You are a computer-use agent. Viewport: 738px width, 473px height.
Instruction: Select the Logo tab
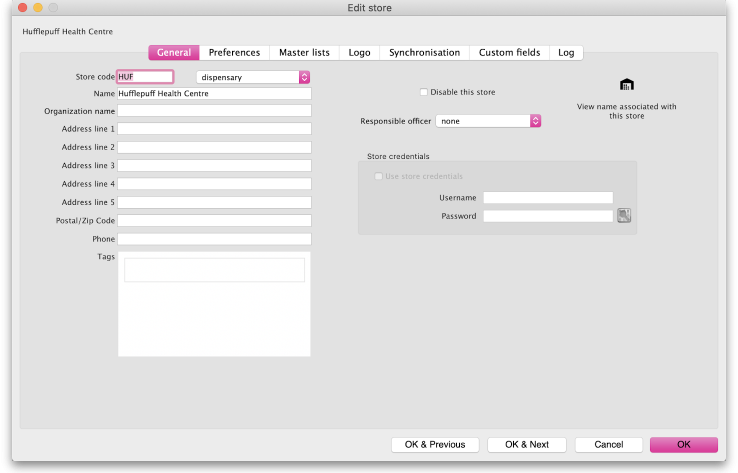359,53
